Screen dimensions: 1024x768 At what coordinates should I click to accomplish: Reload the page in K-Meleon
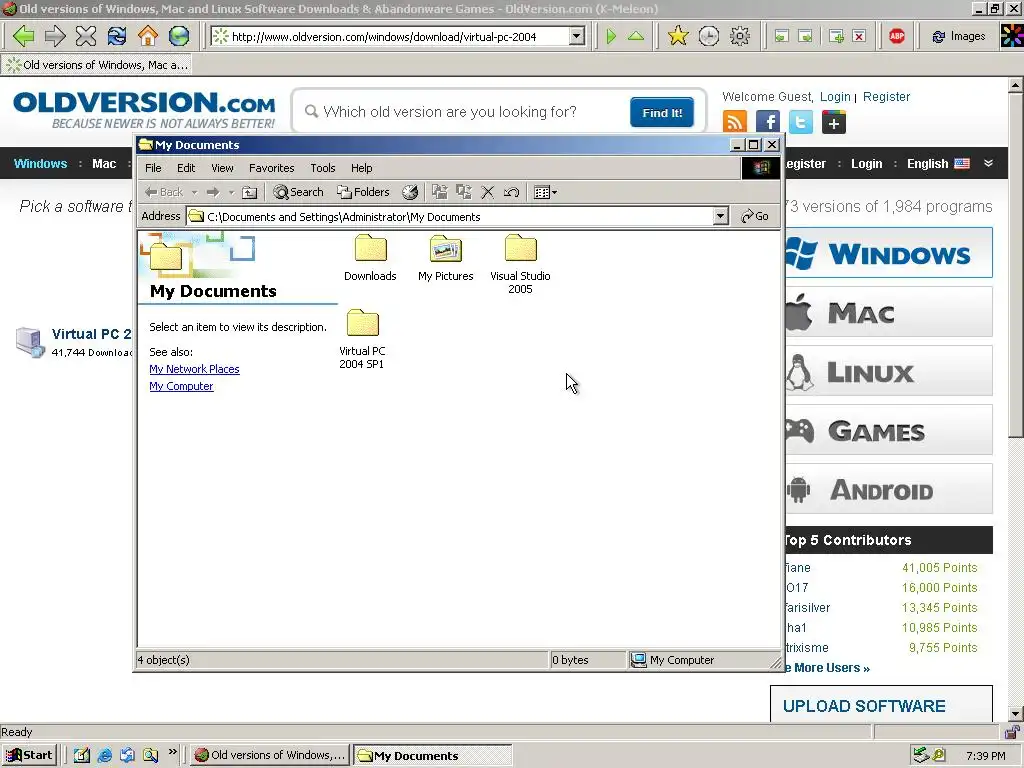117,36
